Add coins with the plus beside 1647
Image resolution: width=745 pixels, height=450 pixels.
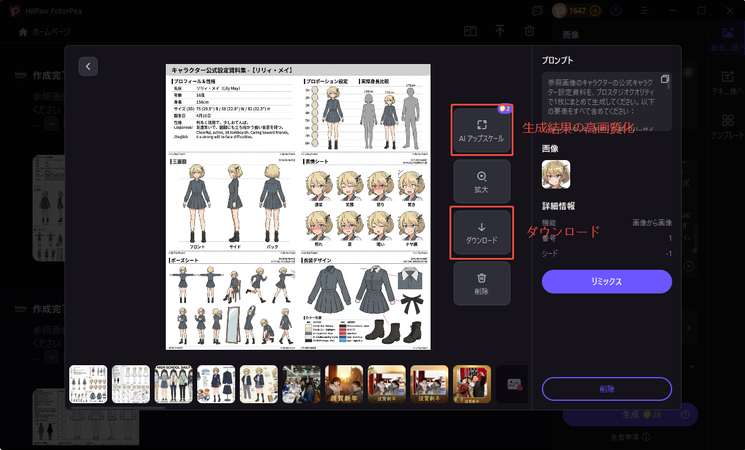point(595,10)
